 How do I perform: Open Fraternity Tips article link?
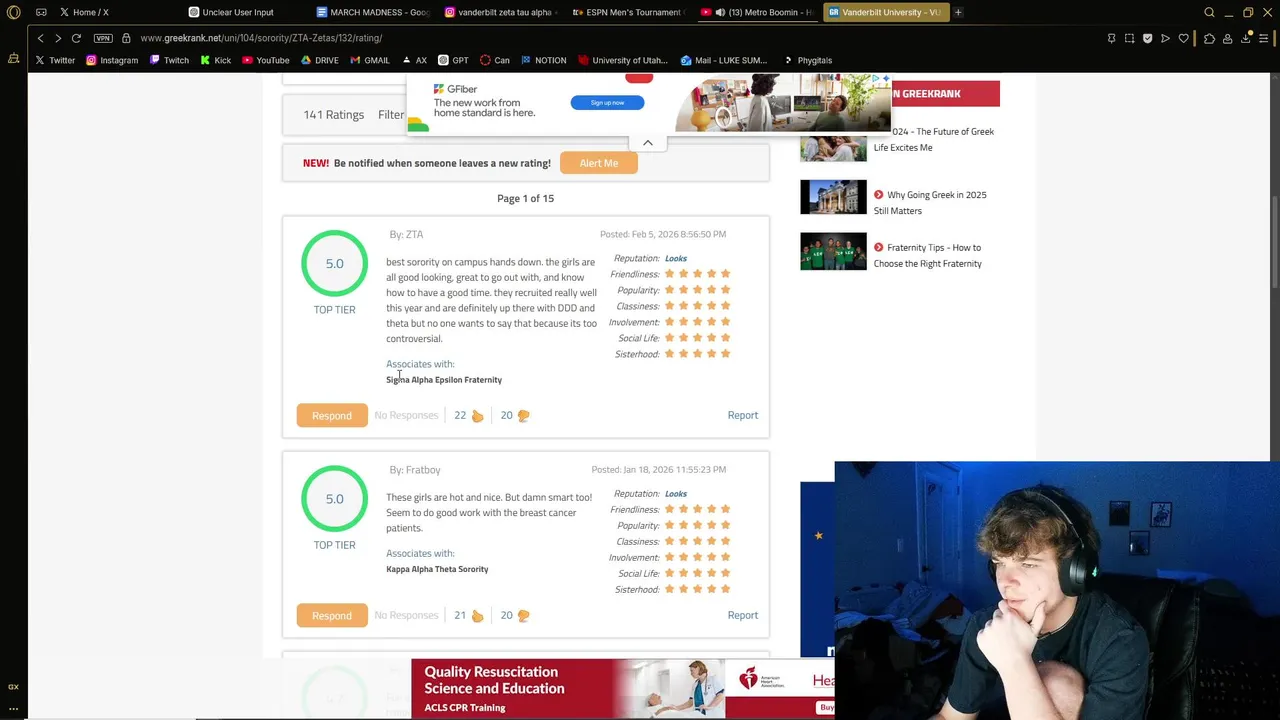coord(928,255)
